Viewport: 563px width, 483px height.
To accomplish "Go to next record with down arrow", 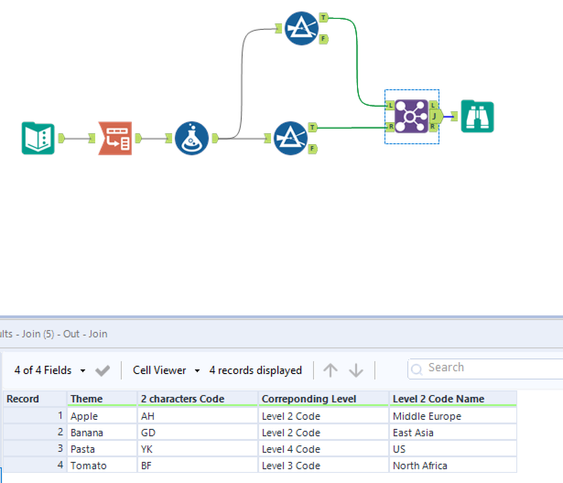I will click(x=356, y=370).
